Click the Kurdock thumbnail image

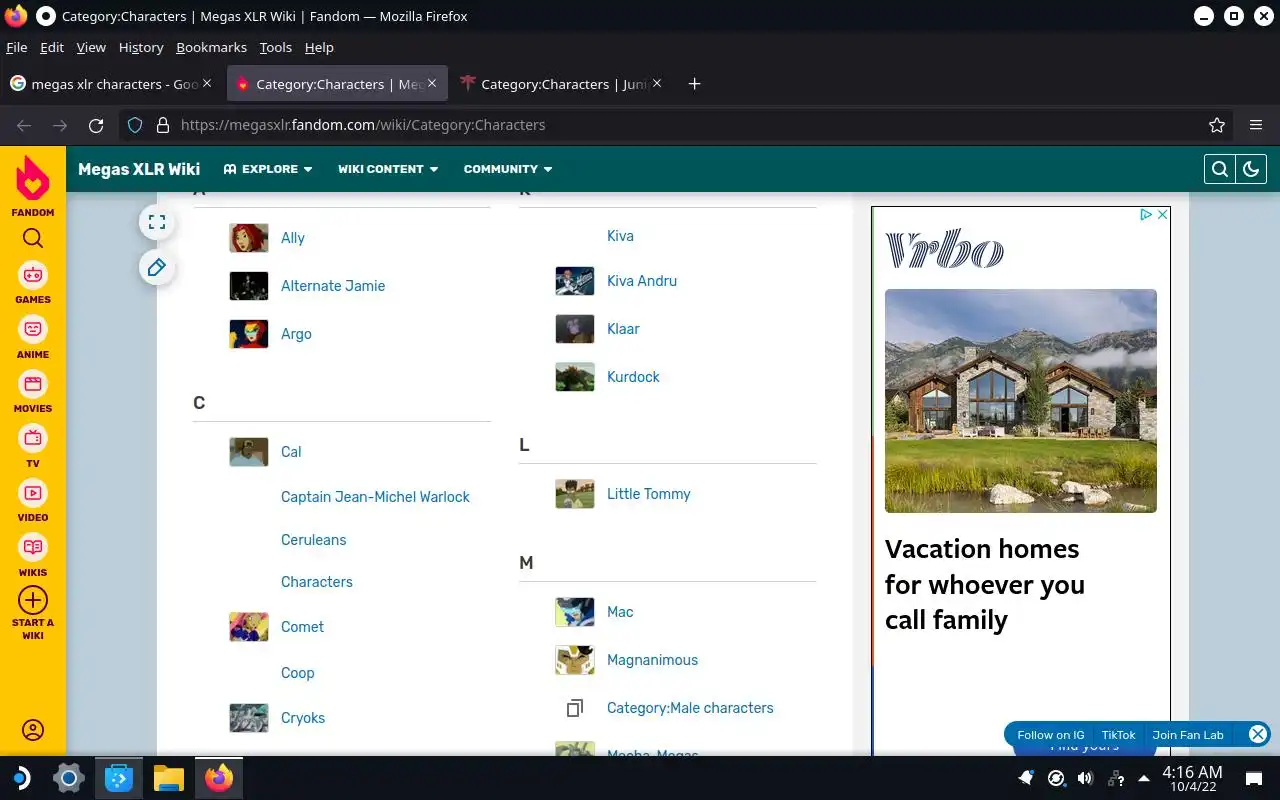click(x=575, y=377)
